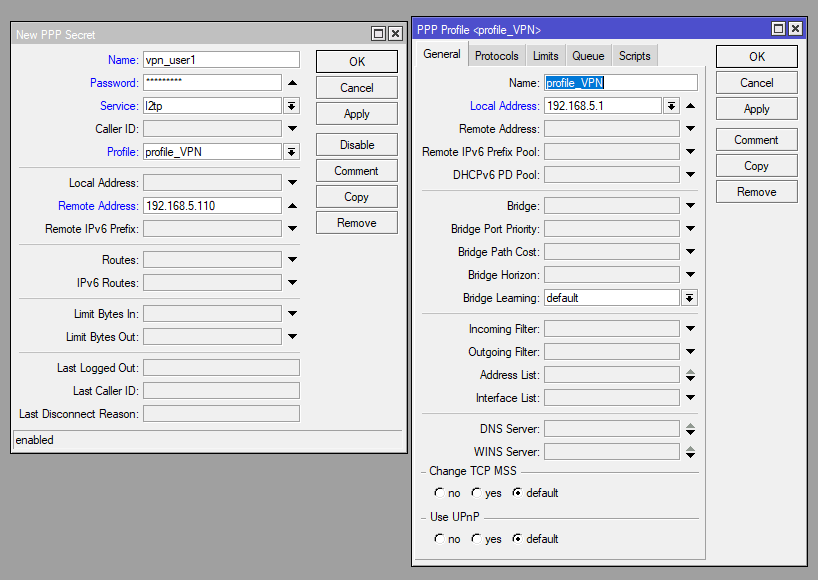Collapse Remote Address arrow in PPP Secret
818x580 pixels.
click(x=293, y=206)
